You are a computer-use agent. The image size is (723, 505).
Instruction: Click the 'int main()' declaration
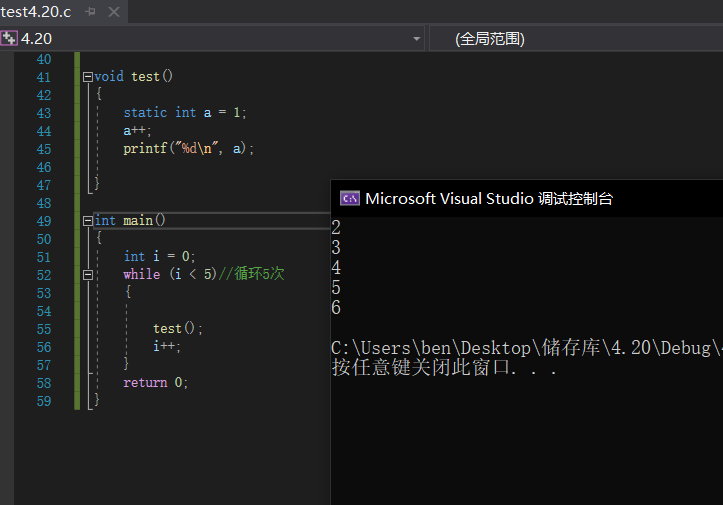pos(130,220)
